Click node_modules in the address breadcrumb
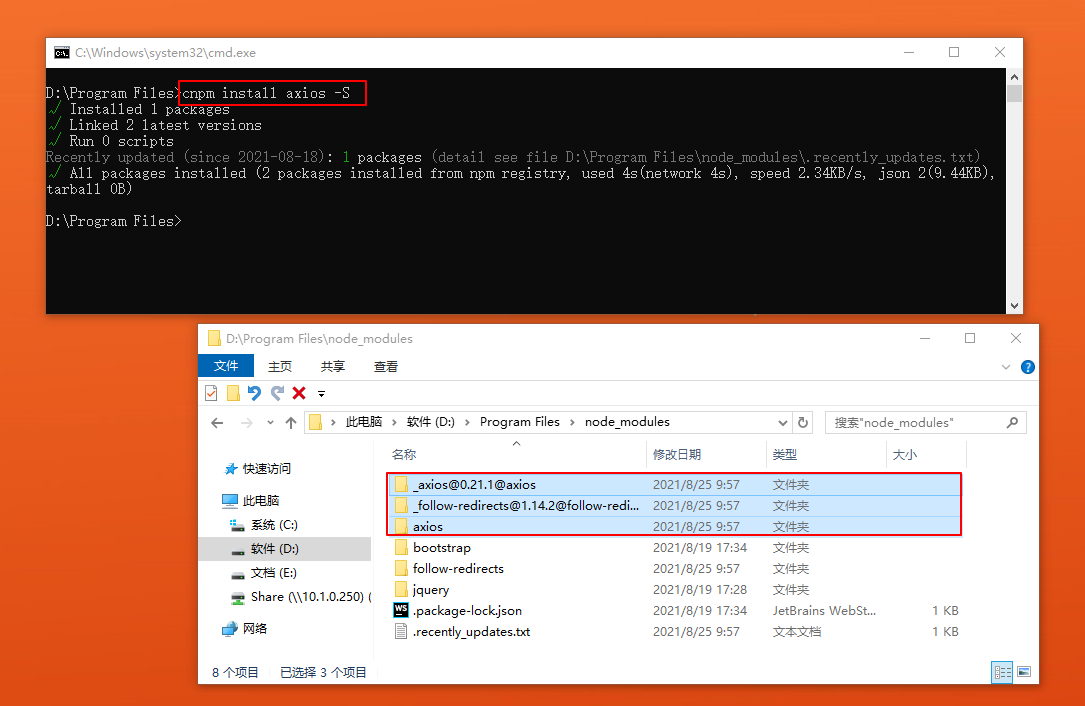 627,422
